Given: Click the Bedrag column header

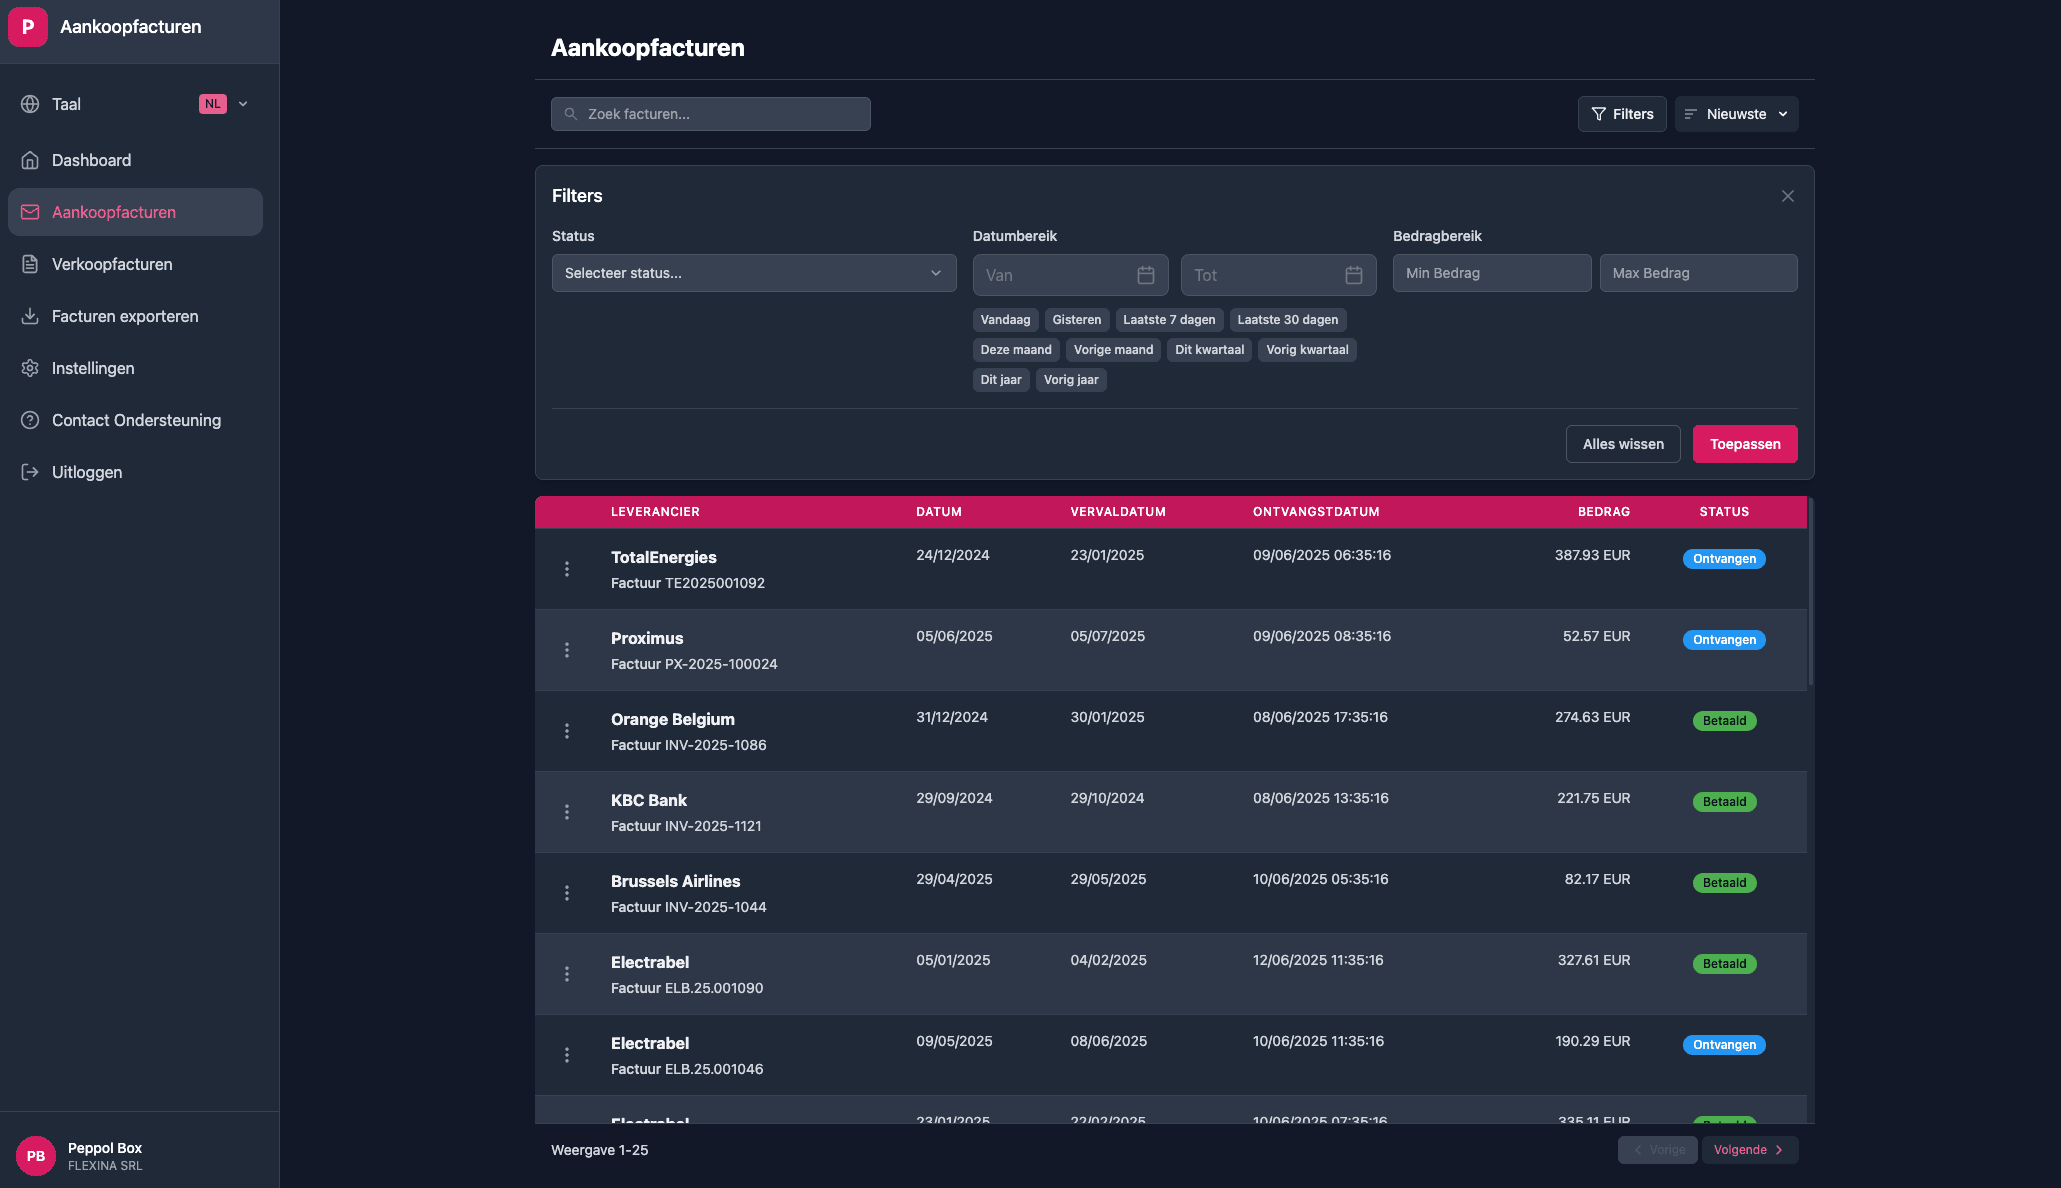Looking at the screenshot, I should [1604, 512].
